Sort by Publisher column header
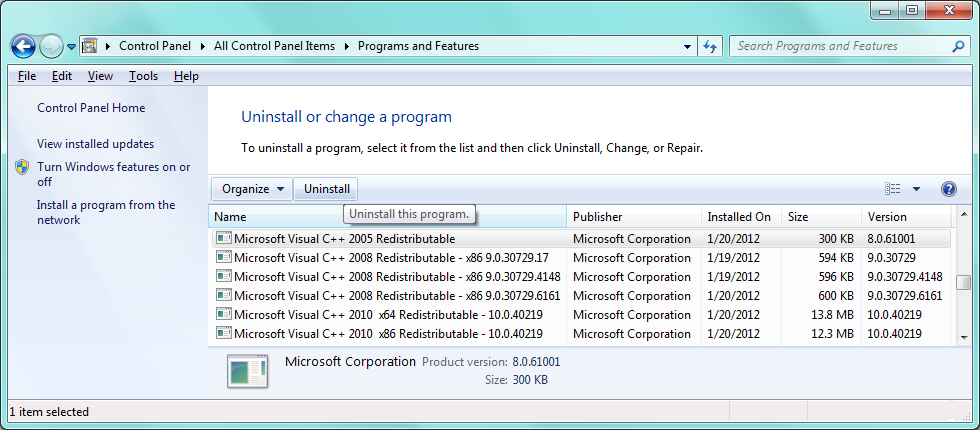Image resolution: width=980 pixels, height=430 pixels. [x=634, y=217]
